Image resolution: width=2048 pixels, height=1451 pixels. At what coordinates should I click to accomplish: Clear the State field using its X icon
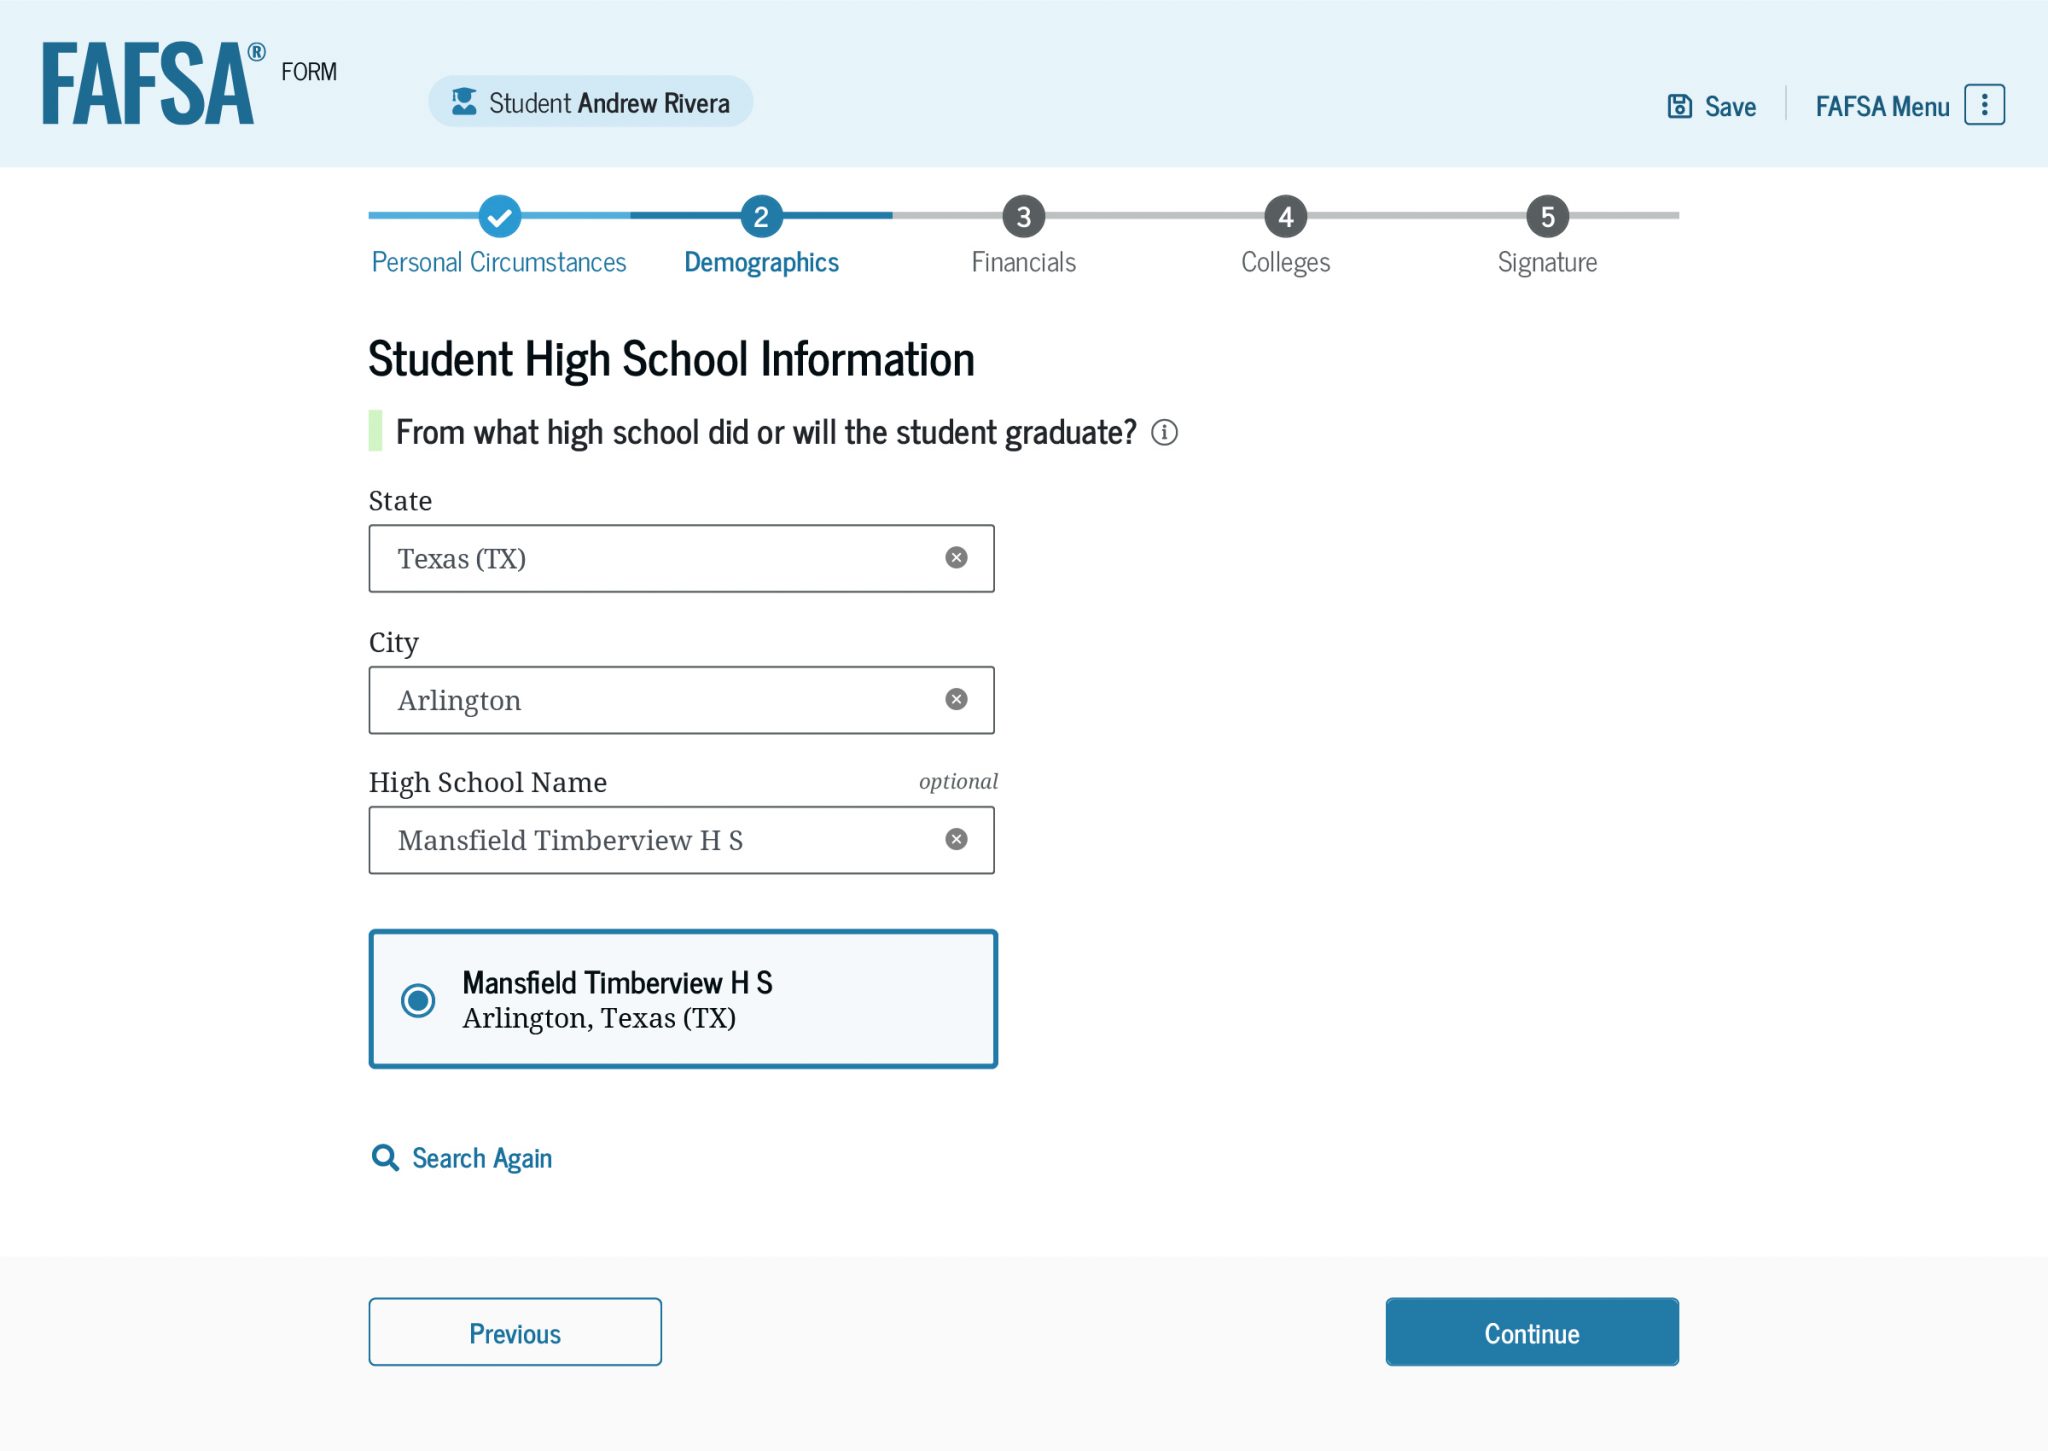point(957,558)
